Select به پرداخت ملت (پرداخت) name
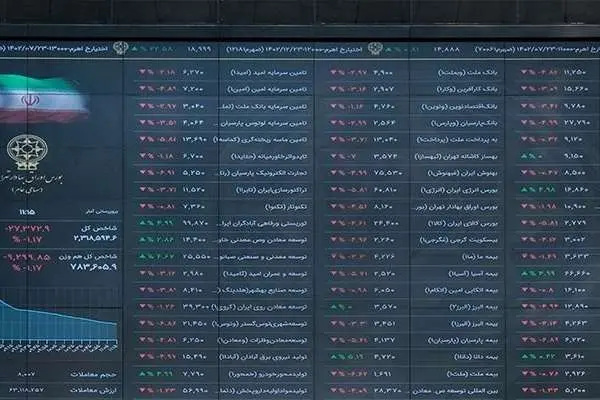This screenshot has height=400, width=600. coord(457,140)
